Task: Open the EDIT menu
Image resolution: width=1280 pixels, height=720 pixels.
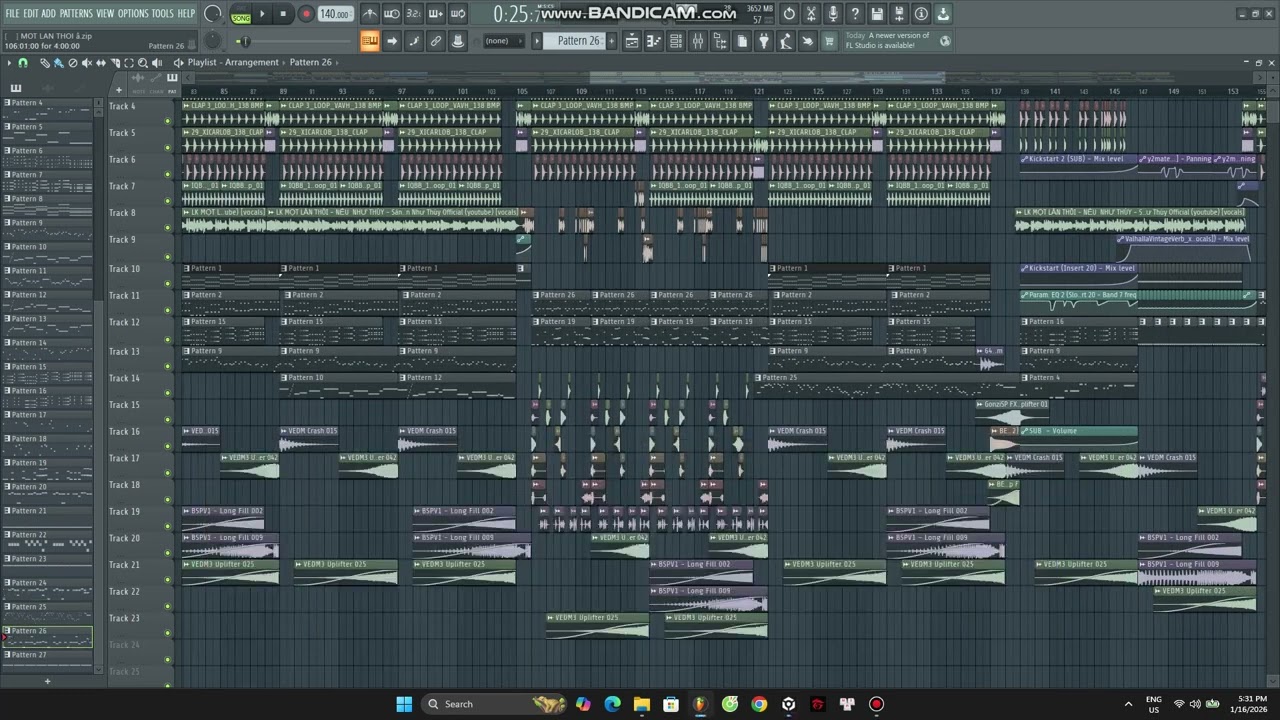Action: pyautogui.click(x=31, y=14)
